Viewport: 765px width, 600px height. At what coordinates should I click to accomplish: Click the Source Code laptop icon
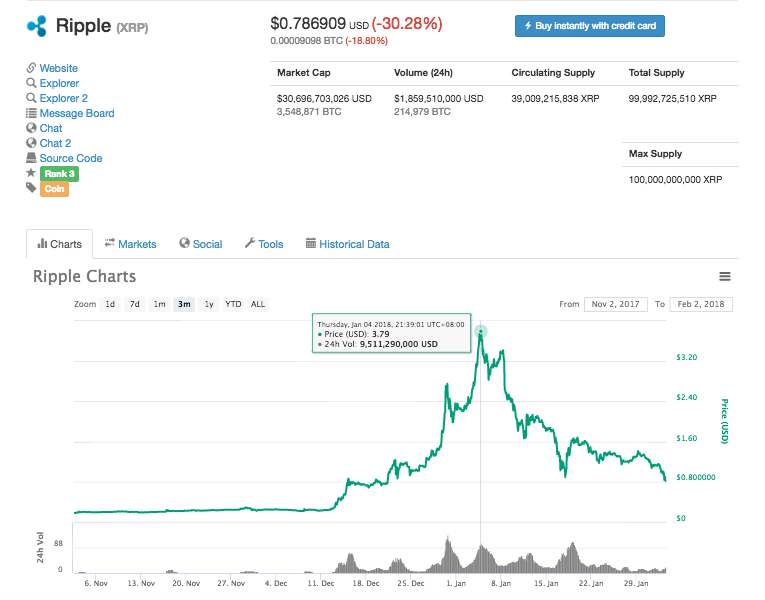coord(31,158)
